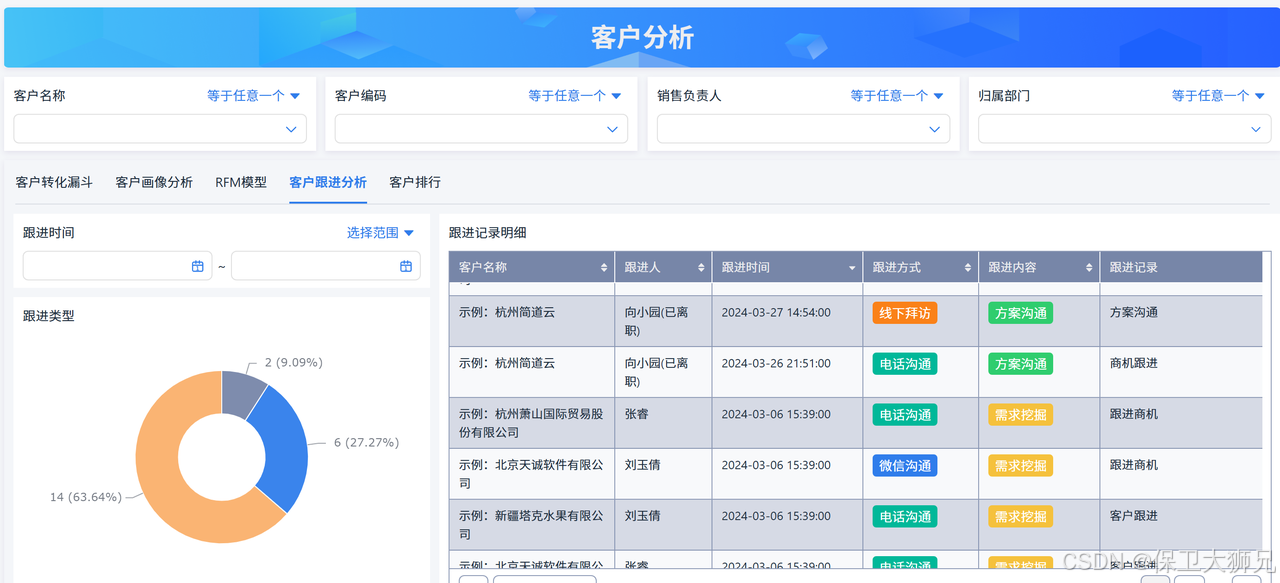This screenshot has height=583, width=1280.
Task: Expand the 客户编码 filter combo box
Action: [481, 129]
